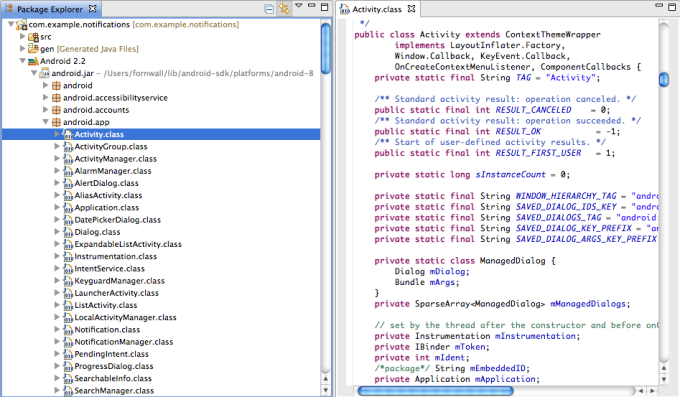The height and width of the screenshot is (397, 680).
Task: Select DatePickerDialog.class in the tree
Action: [118, 220]
